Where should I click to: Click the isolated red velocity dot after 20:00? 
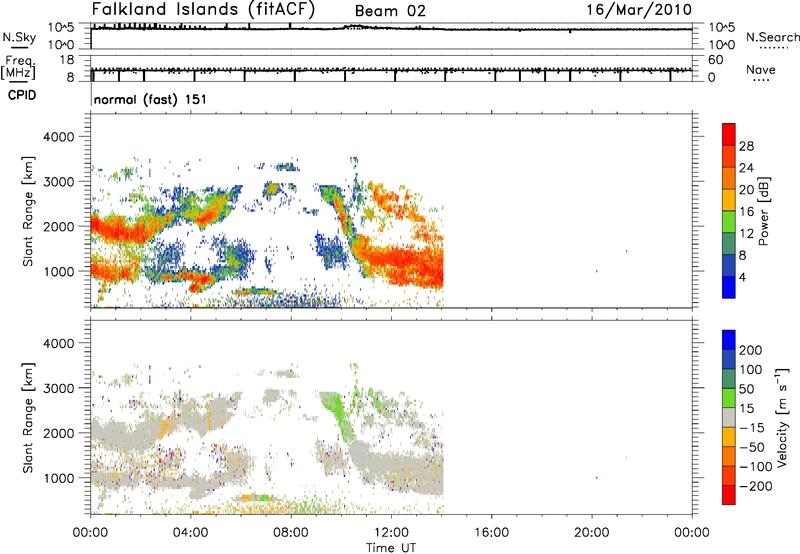click(x=596, y=478)
